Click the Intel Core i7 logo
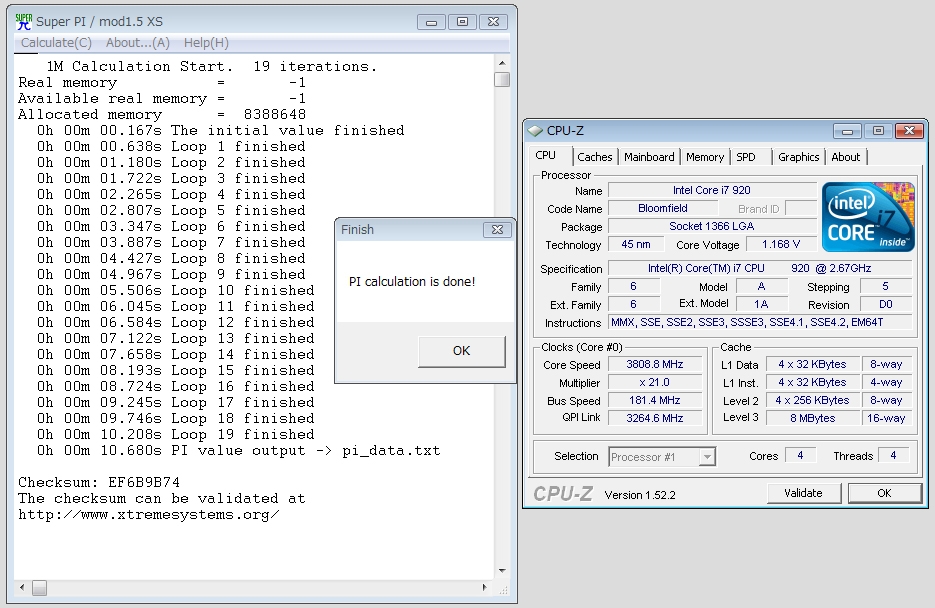This screenshot has height=608, width=935. click(x=867, y=217)
